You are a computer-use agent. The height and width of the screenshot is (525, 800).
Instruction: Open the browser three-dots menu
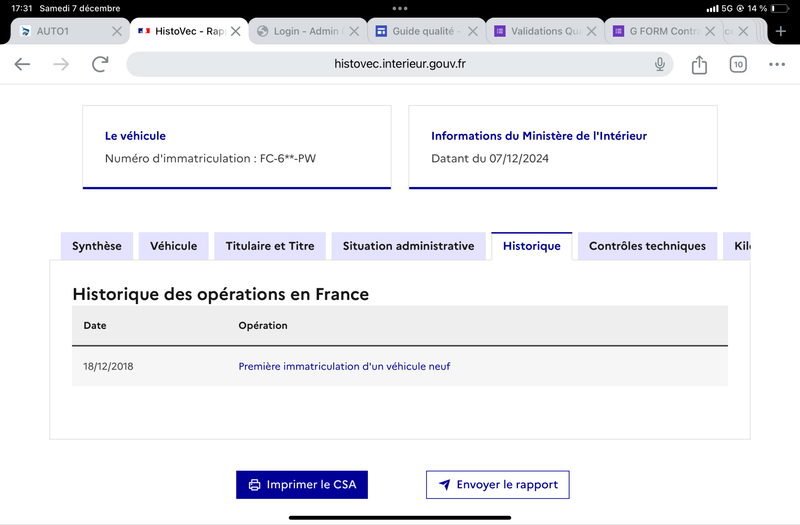click(777, 64)
